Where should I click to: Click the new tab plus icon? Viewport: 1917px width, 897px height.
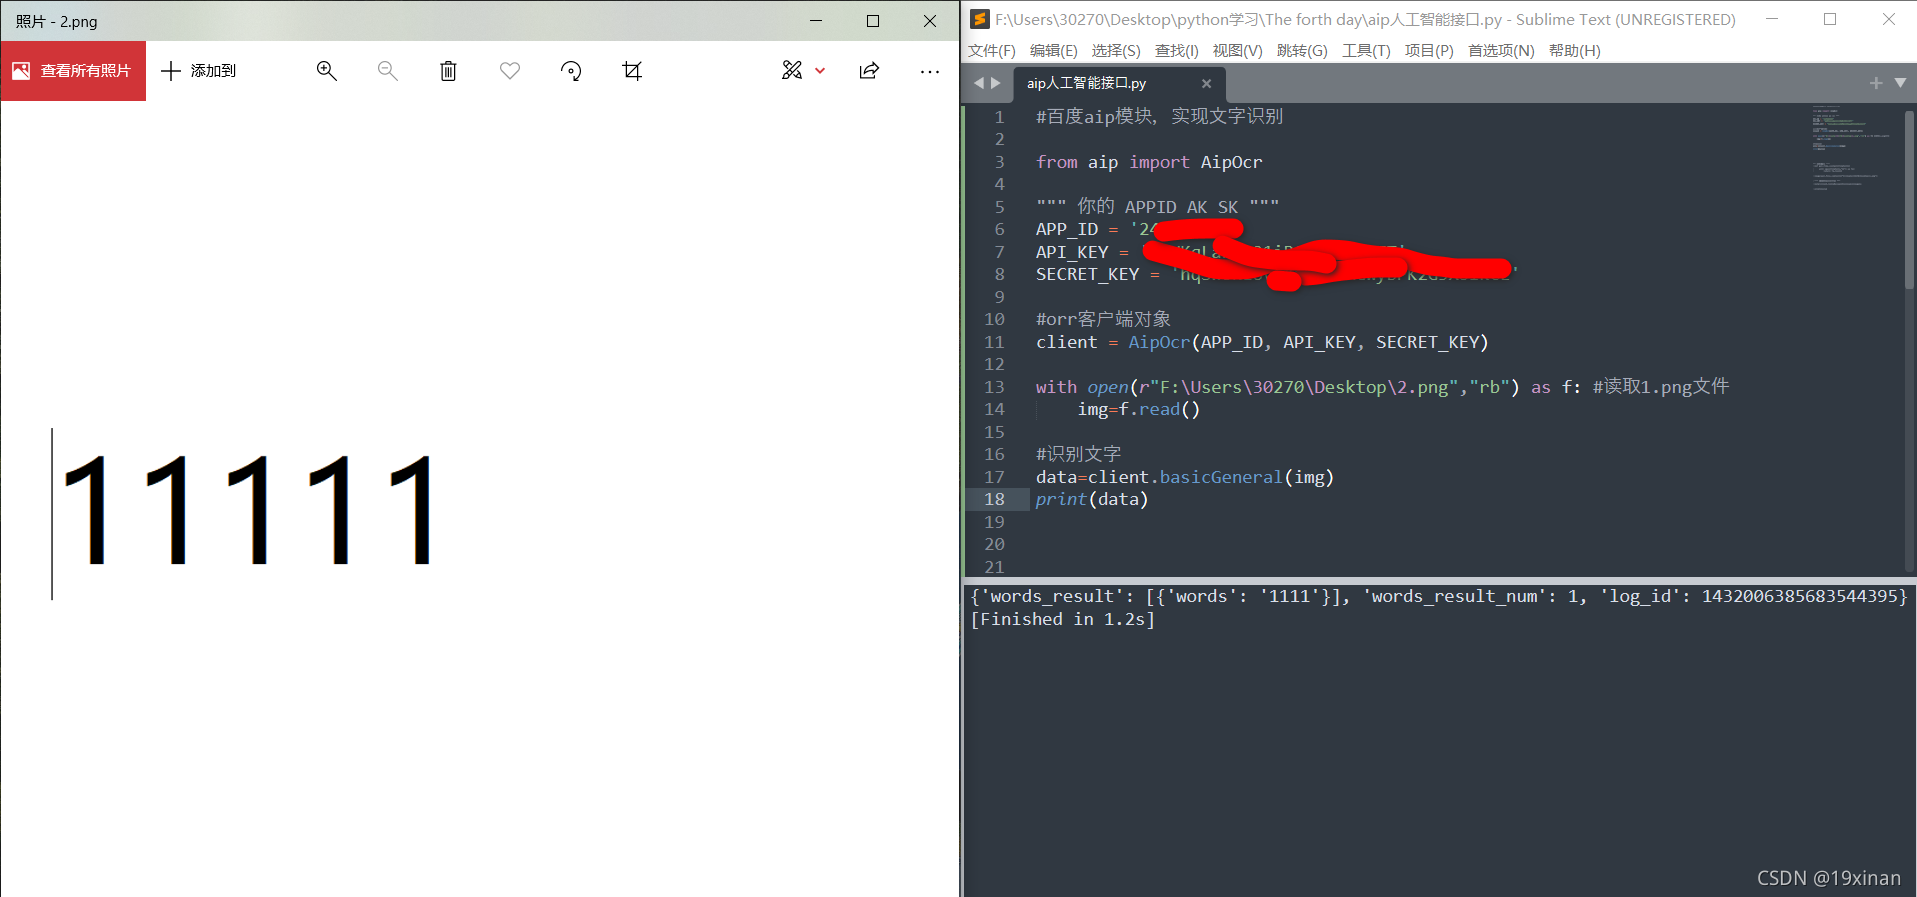pos(1876,83)
